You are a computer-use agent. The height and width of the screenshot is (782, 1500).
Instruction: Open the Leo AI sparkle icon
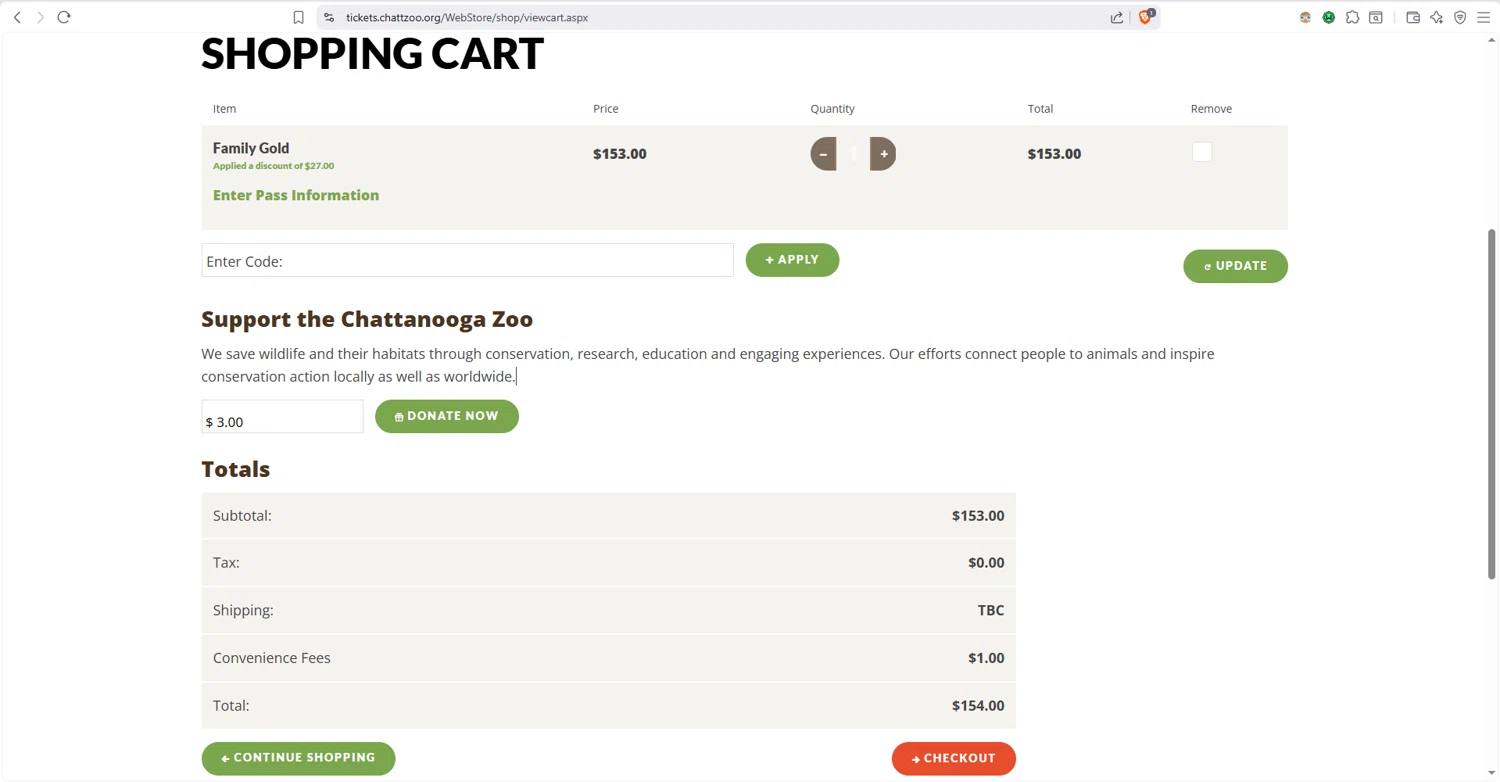coord(1437,17)
